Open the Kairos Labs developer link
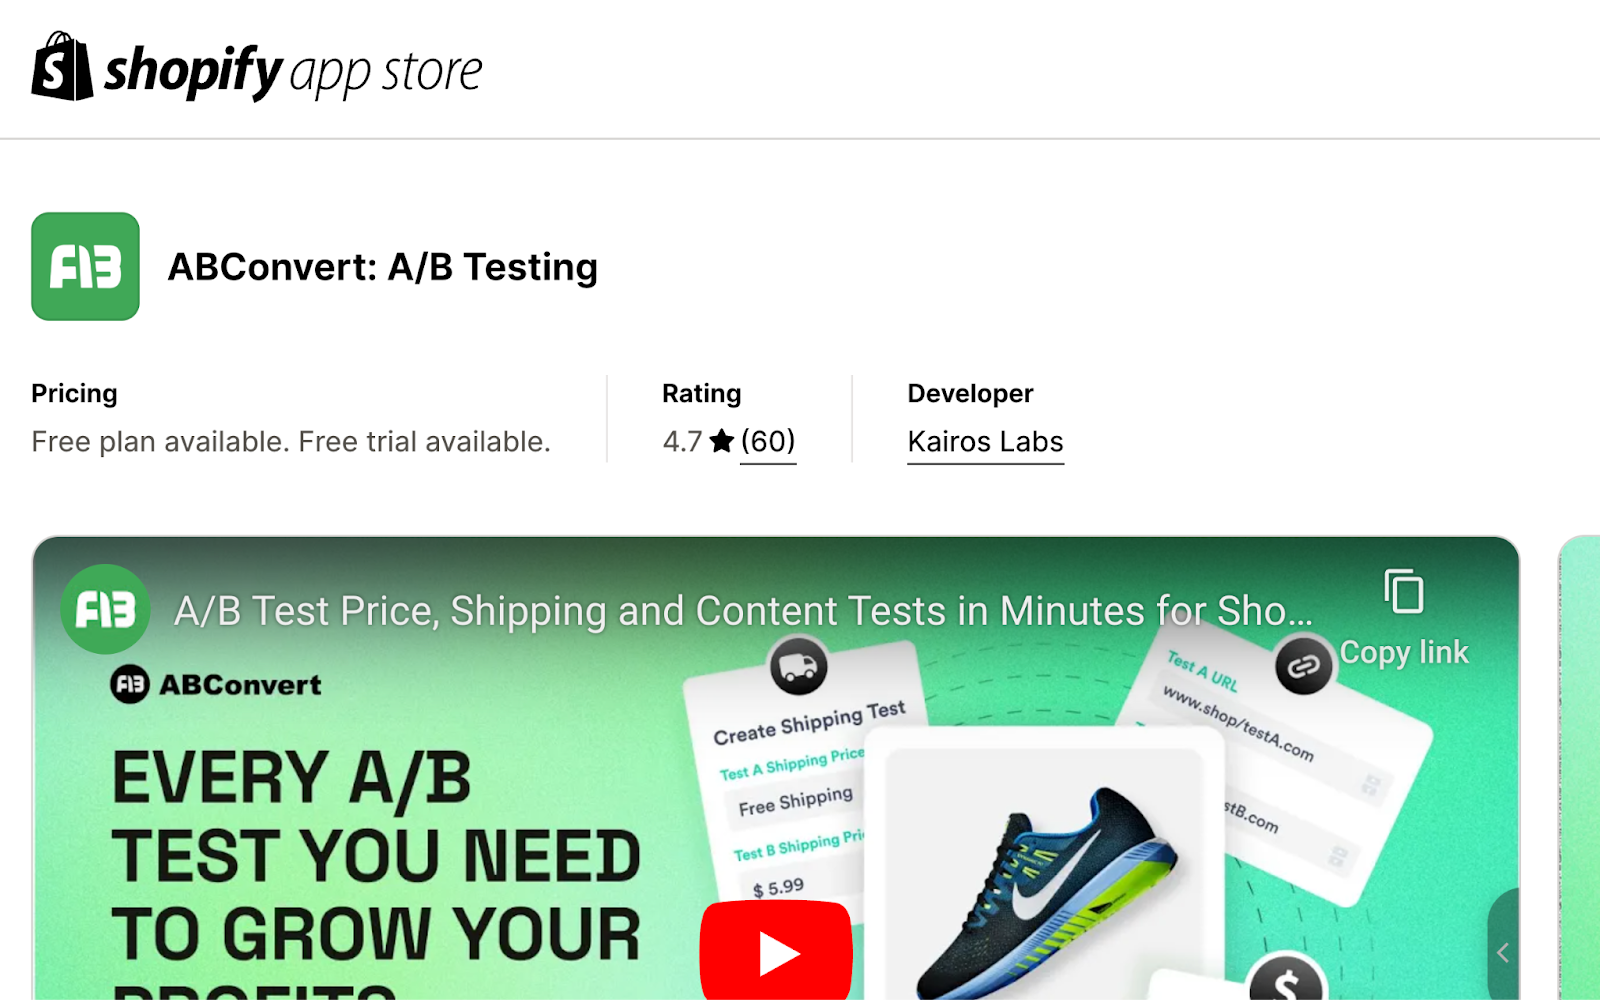Screen dimensions: 1600x1000 click(x=985, y=442)
